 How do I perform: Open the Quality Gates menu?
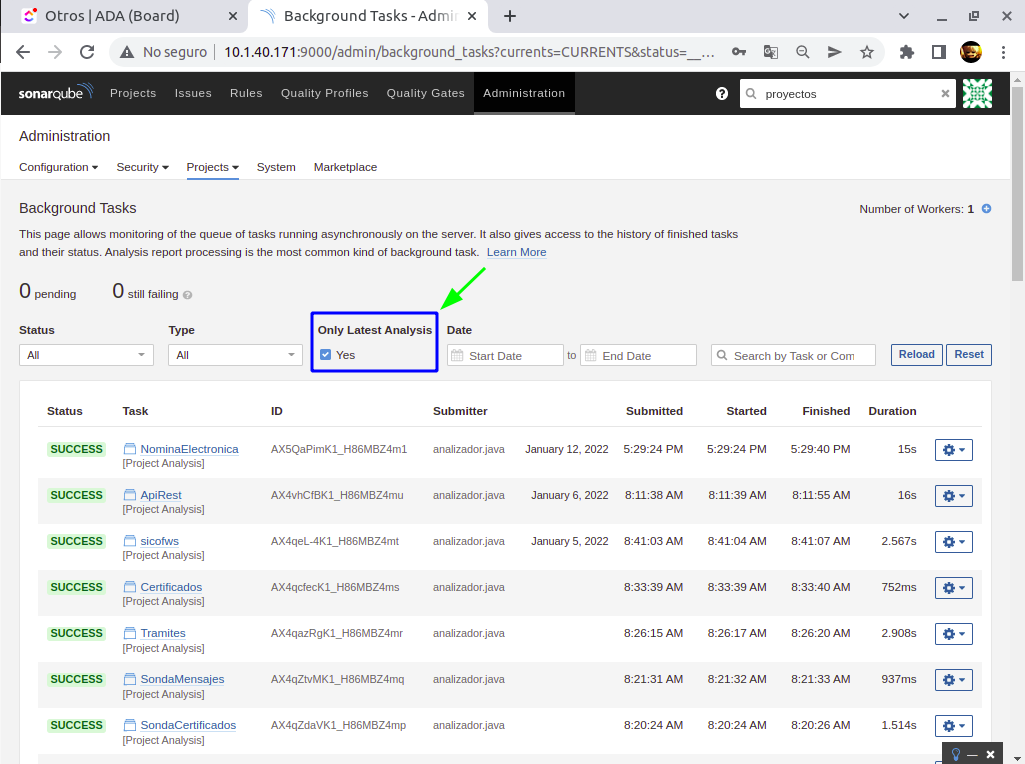(425, 93)
